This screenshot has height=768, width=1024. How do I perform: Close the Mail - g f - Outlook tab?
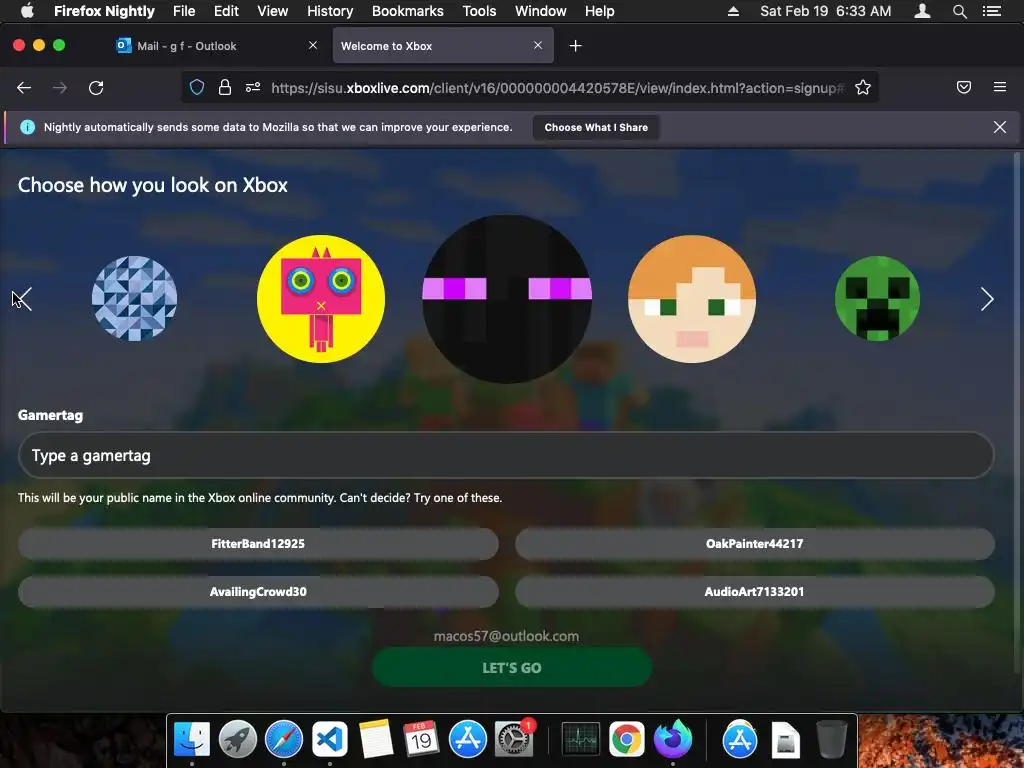tap(313, 45)
